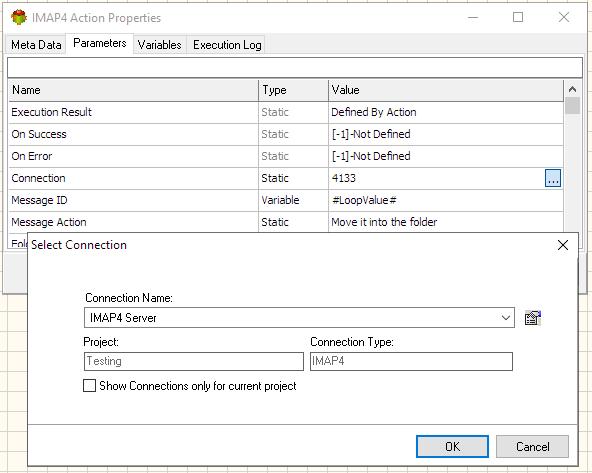Click the Value column header
This screenshot has height=473, width=592.
446,90
